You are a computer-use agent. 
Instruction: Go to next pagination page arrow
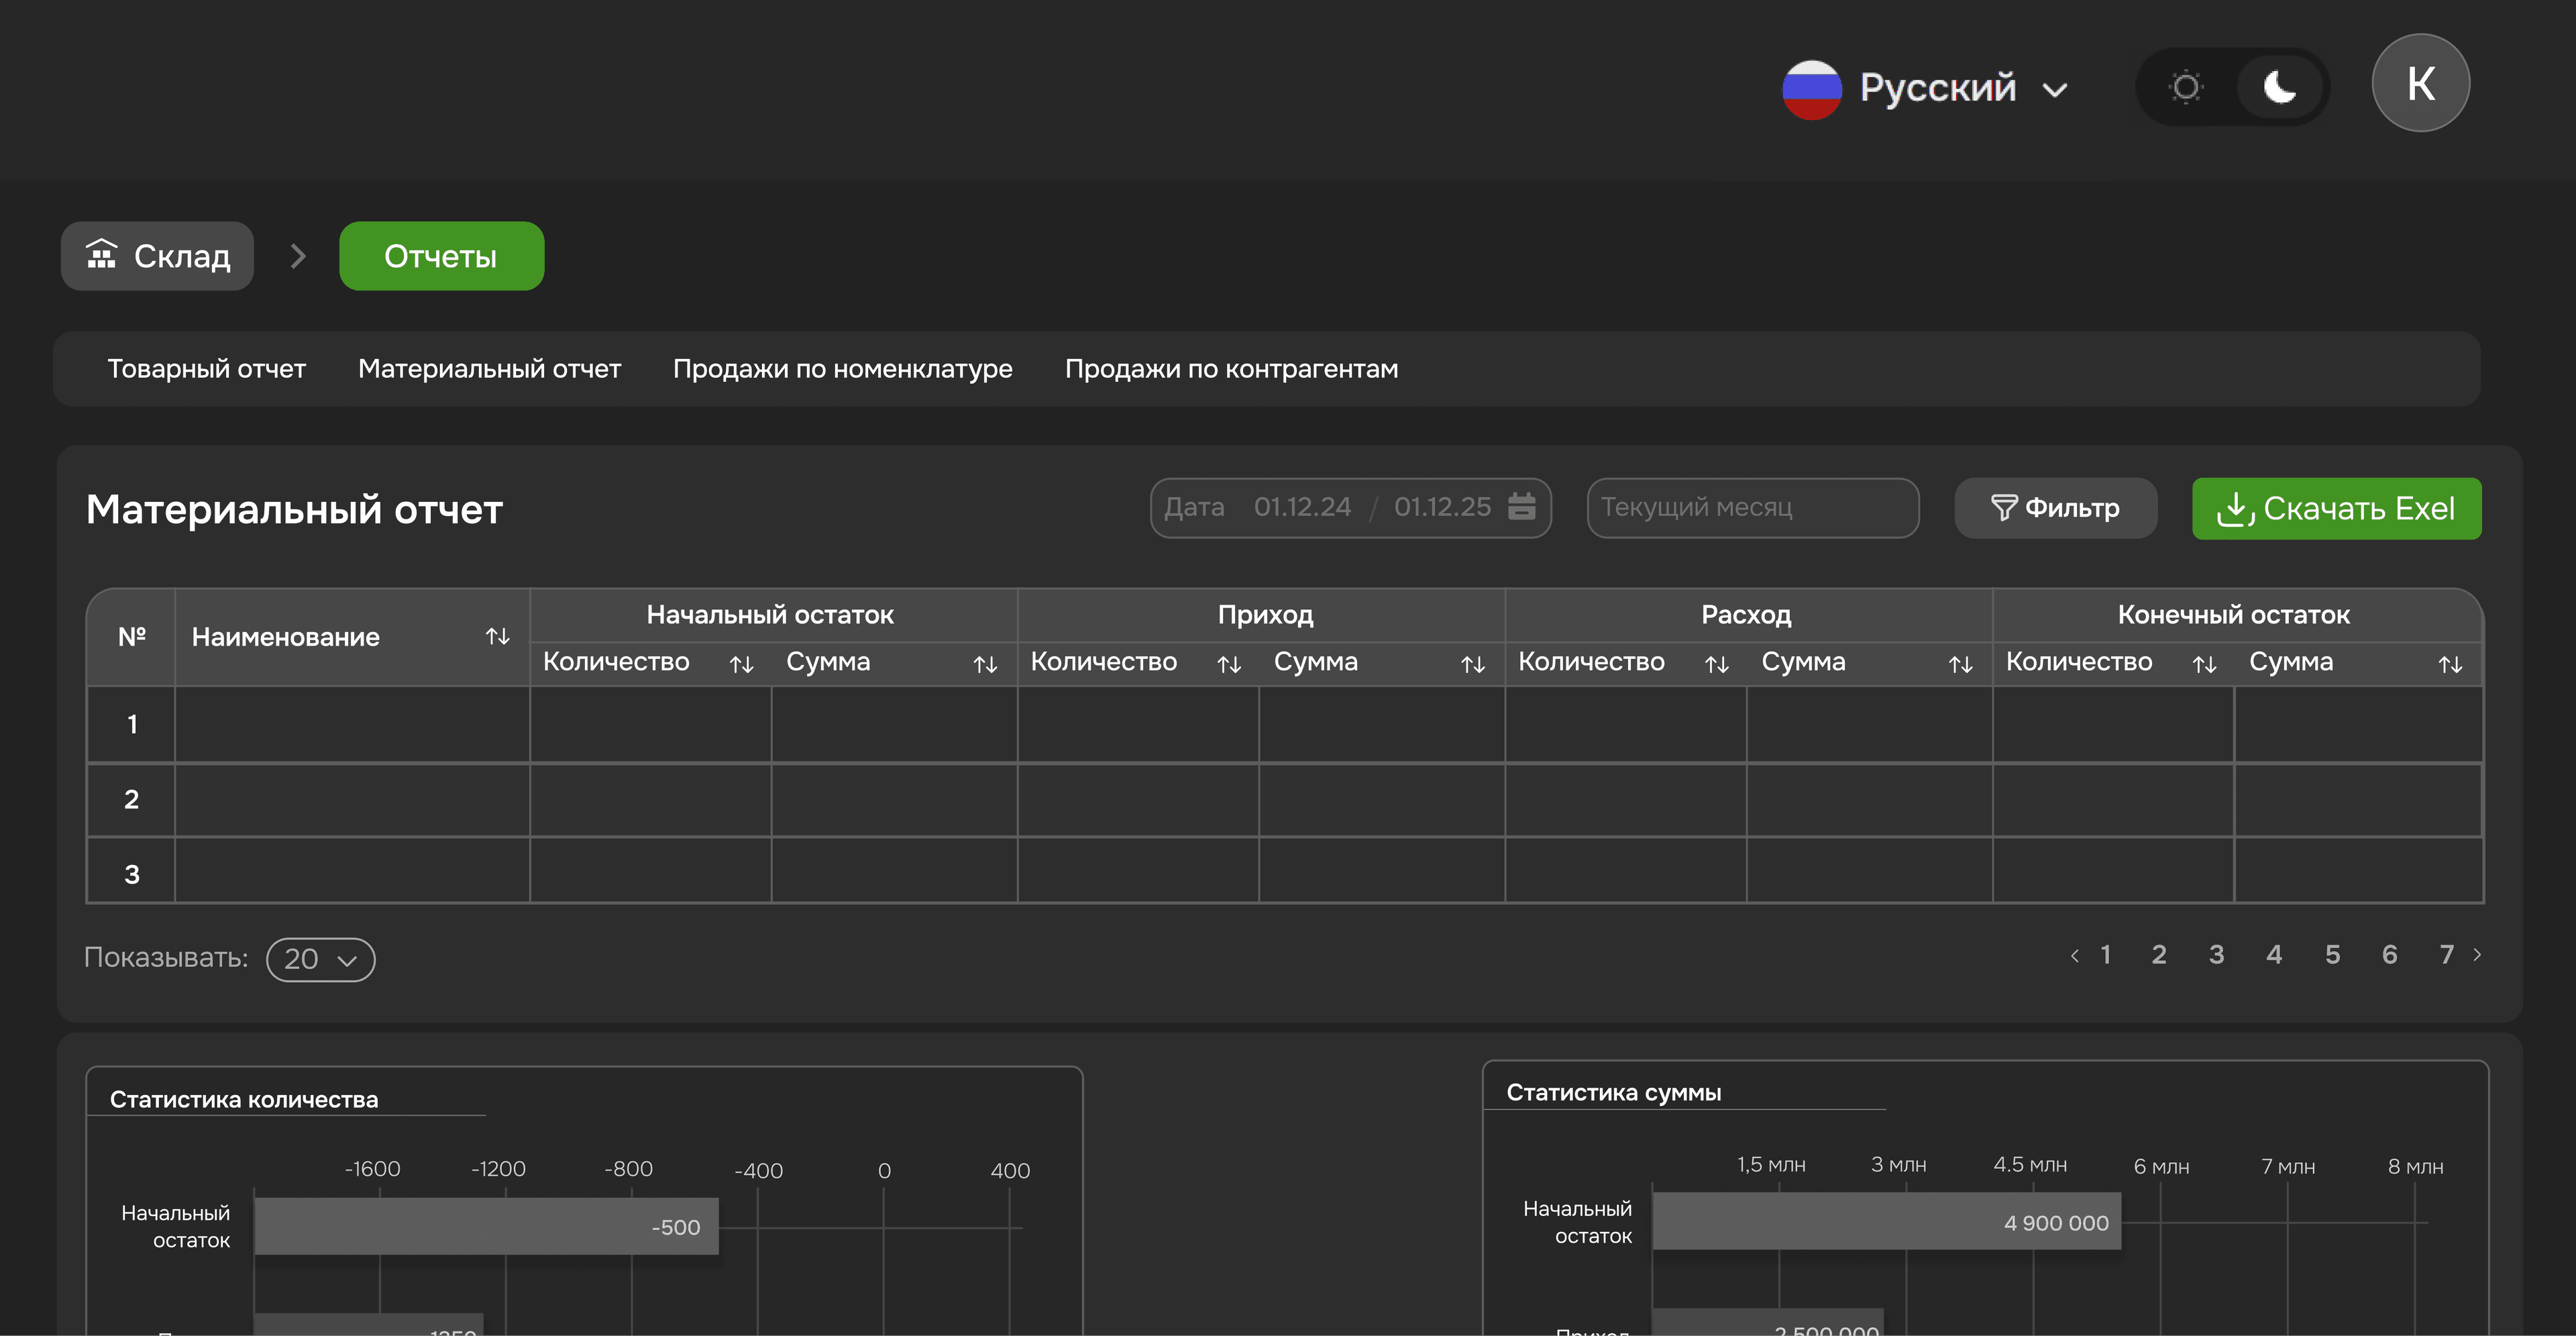[x=2477, y=955]
